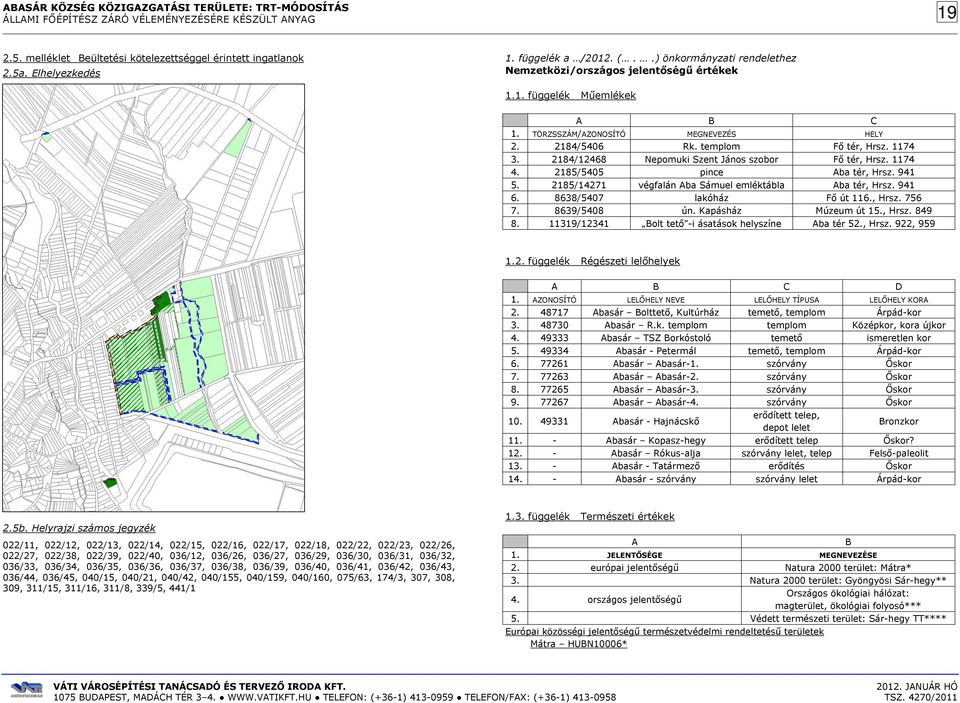Click the page number 19 box
This screenshot has height=703, width=960.
[947, 12]
